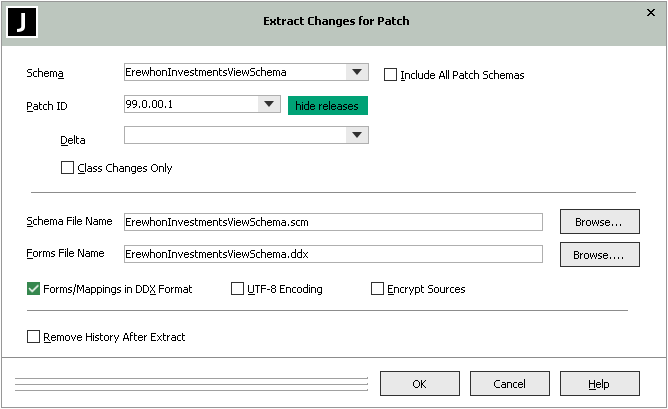Toggle Class Changes Only checkbox
This screenshot has width=668, height=409.
pos(68,168)
